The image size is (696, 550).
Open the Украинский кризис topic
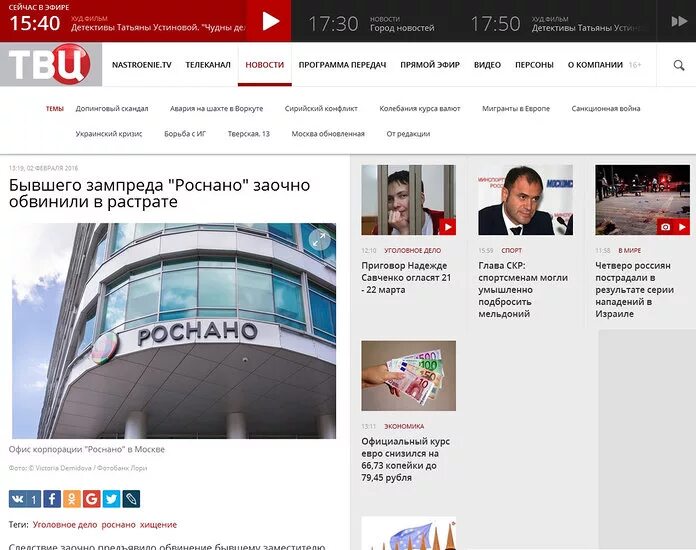(109, 134)
